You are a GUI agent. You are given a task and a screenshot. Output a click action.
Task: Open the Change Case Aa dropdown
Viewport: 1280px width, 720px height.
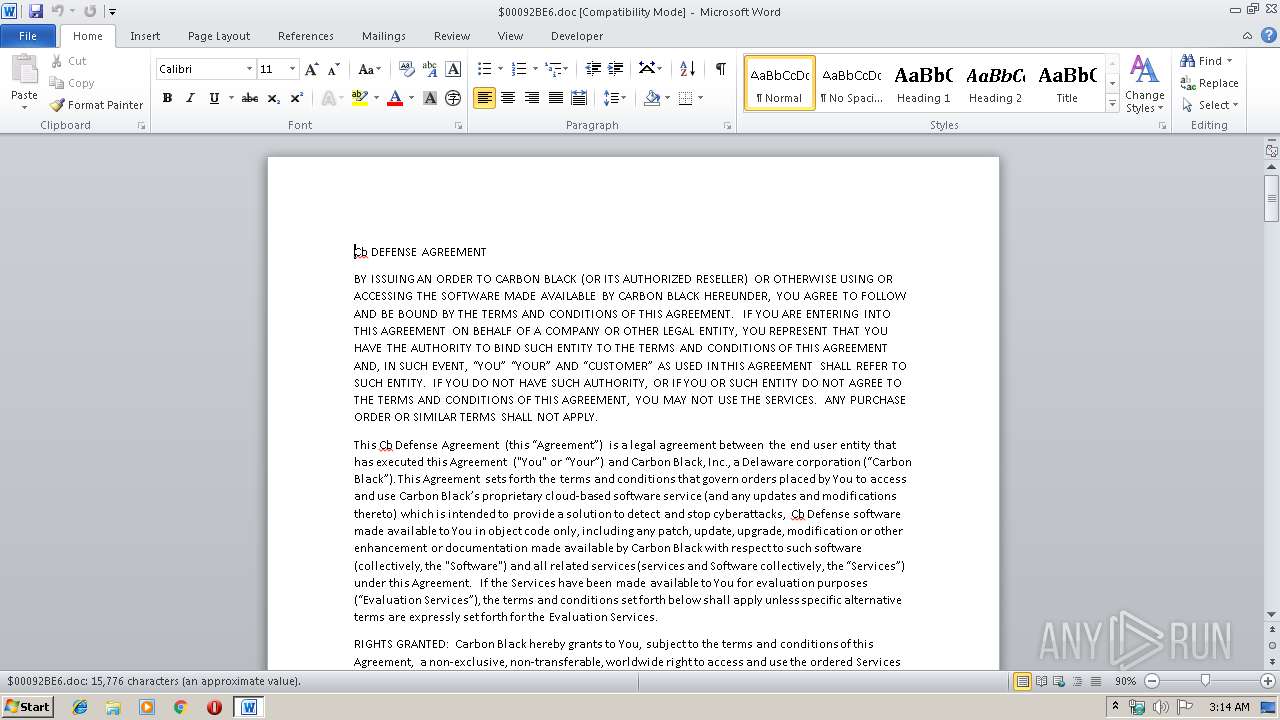pyautogui.click(x=369, y=69)
